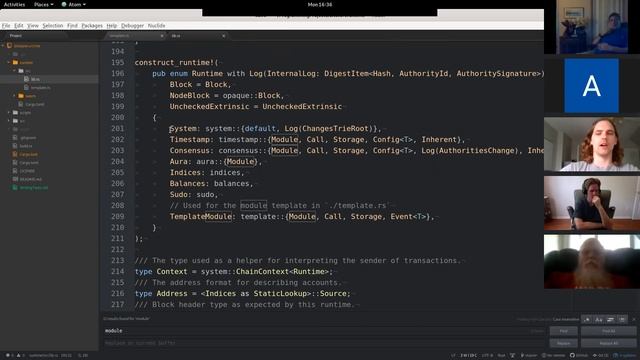Select the long-haired speaker's video thumbnail

[592, 144]
